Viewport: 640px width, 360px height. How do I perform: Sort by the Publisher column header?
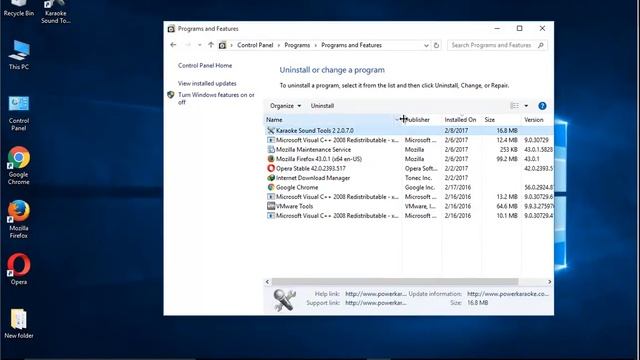422,120
